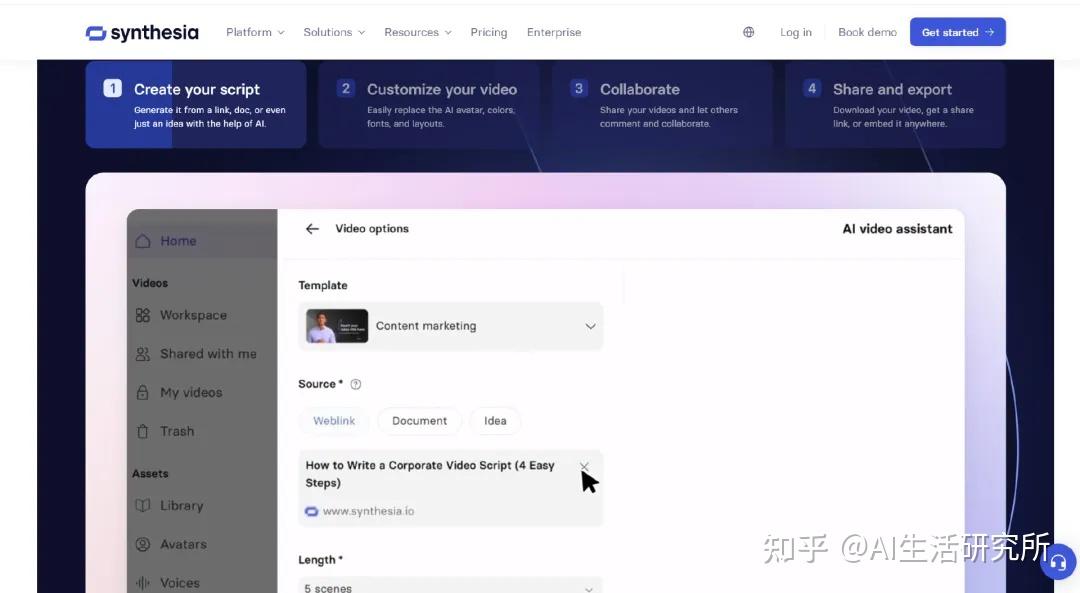Select the Weblink source option
Image resolution: width=1080 pixels, height=593 pixels.
click(334, 421)
